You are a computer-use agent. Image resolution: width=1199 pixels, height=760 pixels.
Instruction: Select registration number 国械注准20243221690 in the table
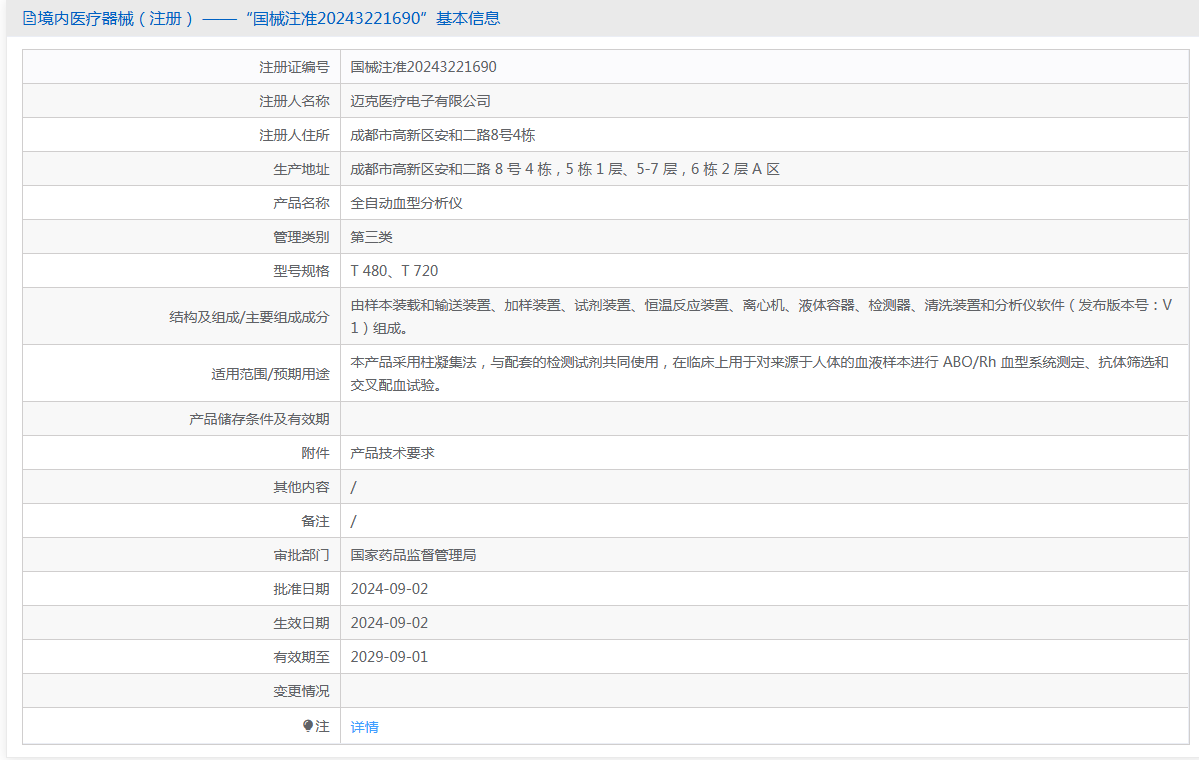click(423, 67)
